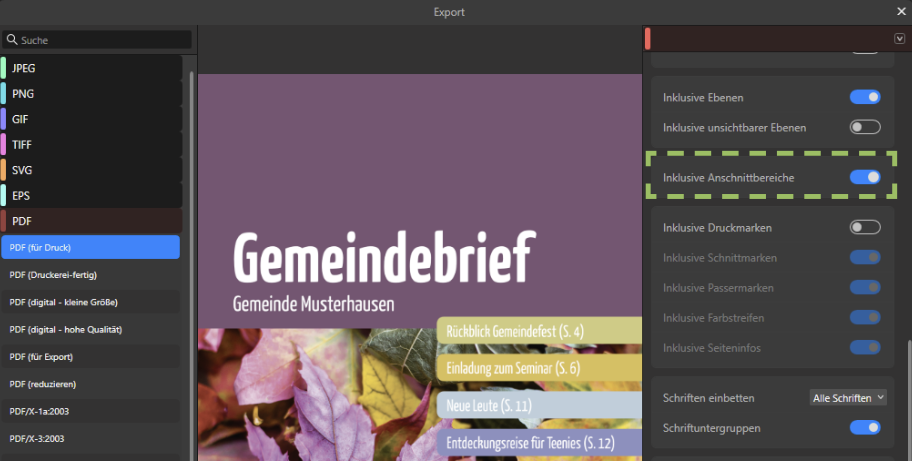Screen dimensions: 912x461
Task: Select the JPEG export format
Action: tap(91, 68)
